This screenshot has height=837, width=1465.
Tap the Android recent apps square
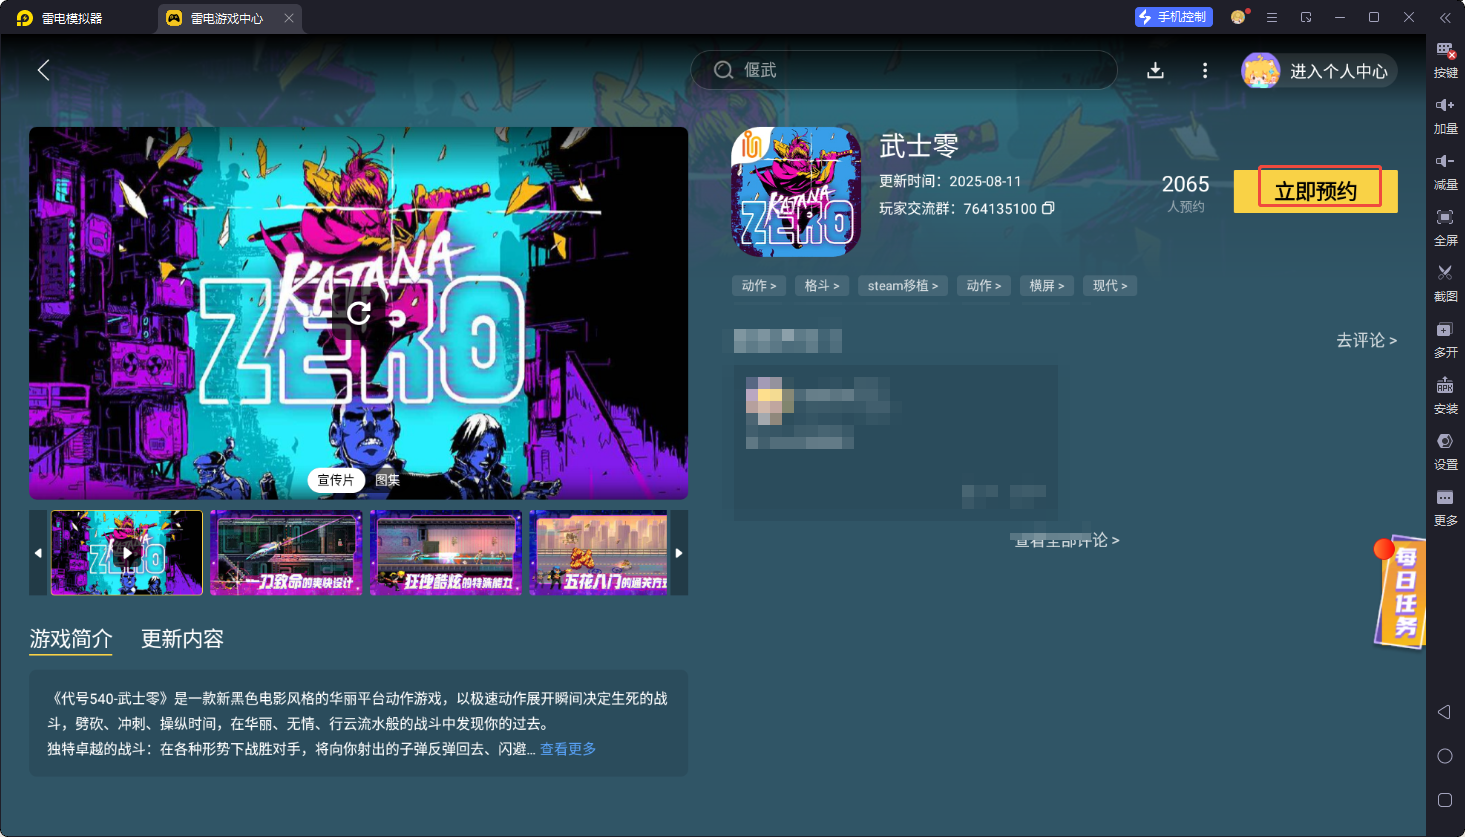point(1444,800)
